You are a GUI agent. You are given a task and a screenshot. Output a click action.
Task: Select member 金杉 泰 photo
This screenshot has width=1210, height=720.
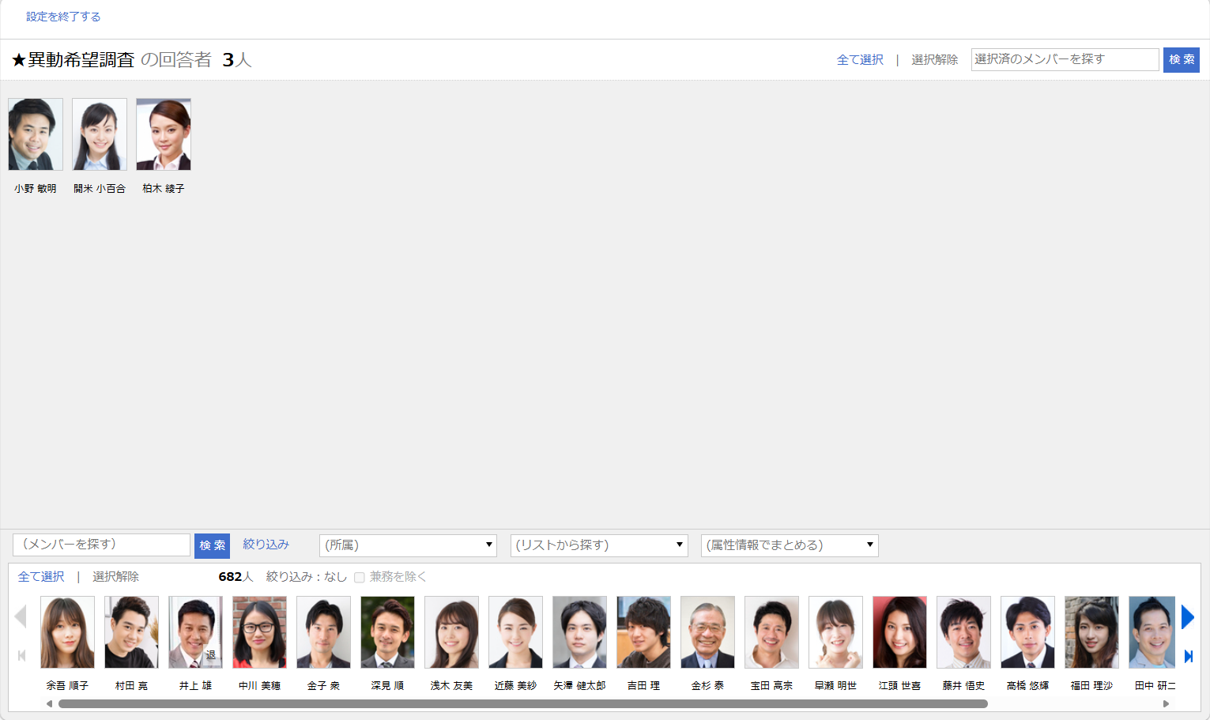[x=708, y=632]
